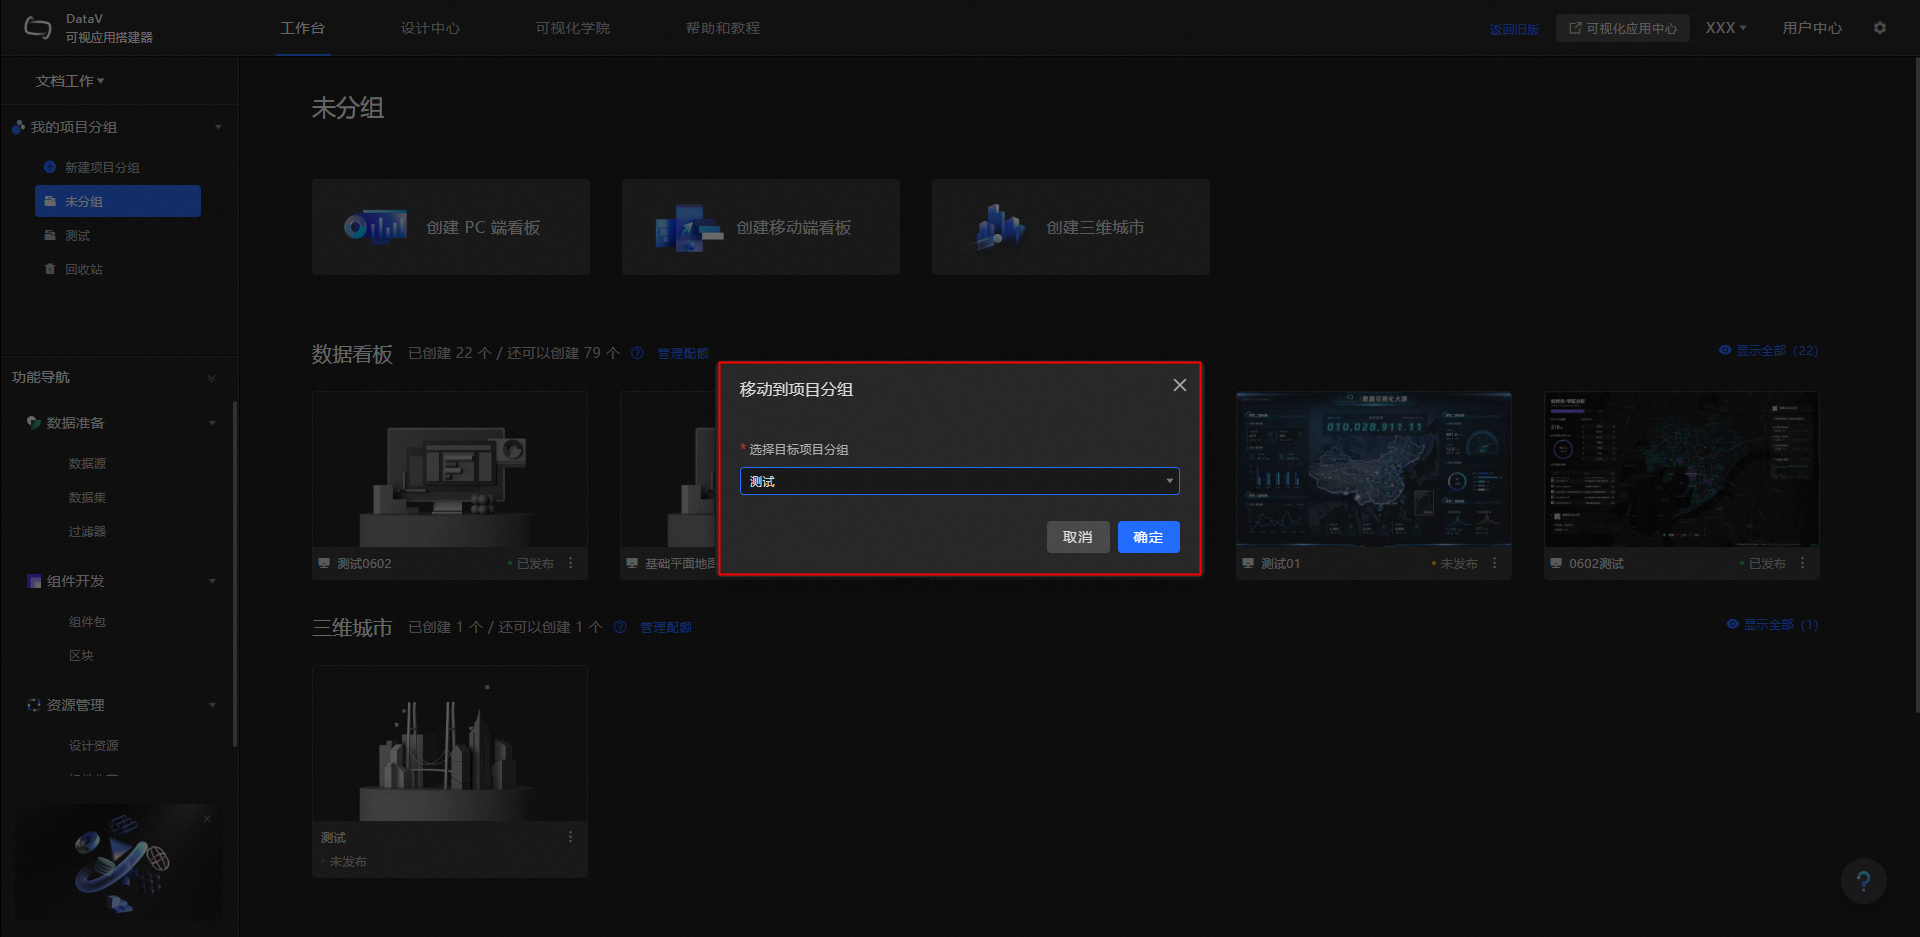
Task: Open the settings gear icon
Action: click(x=1880, y=28)
